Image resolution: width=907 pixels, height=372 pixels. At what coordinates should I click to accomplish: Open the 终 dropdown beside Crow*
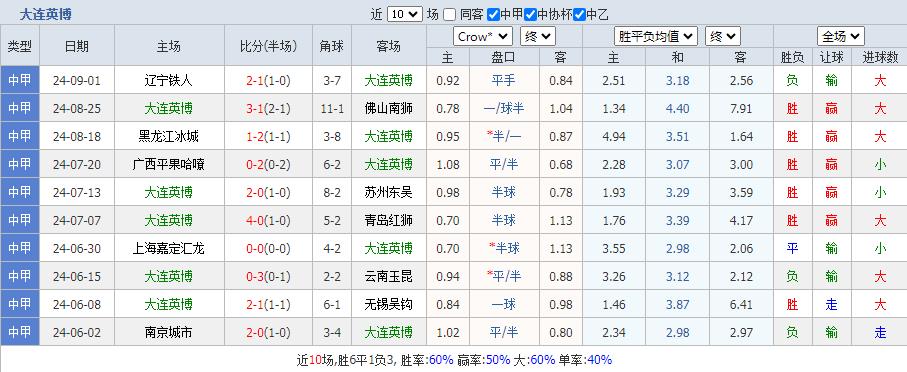(538, 37)
